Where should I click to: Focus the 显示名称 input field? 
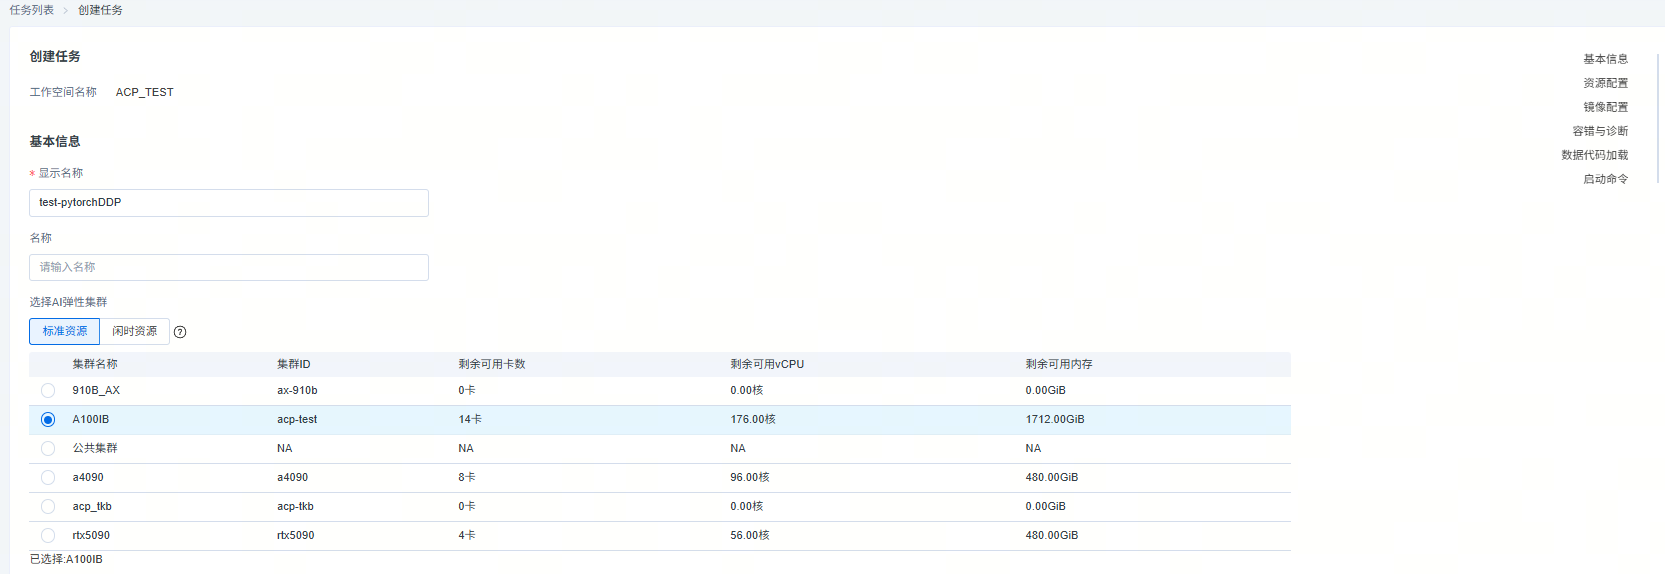229,203
